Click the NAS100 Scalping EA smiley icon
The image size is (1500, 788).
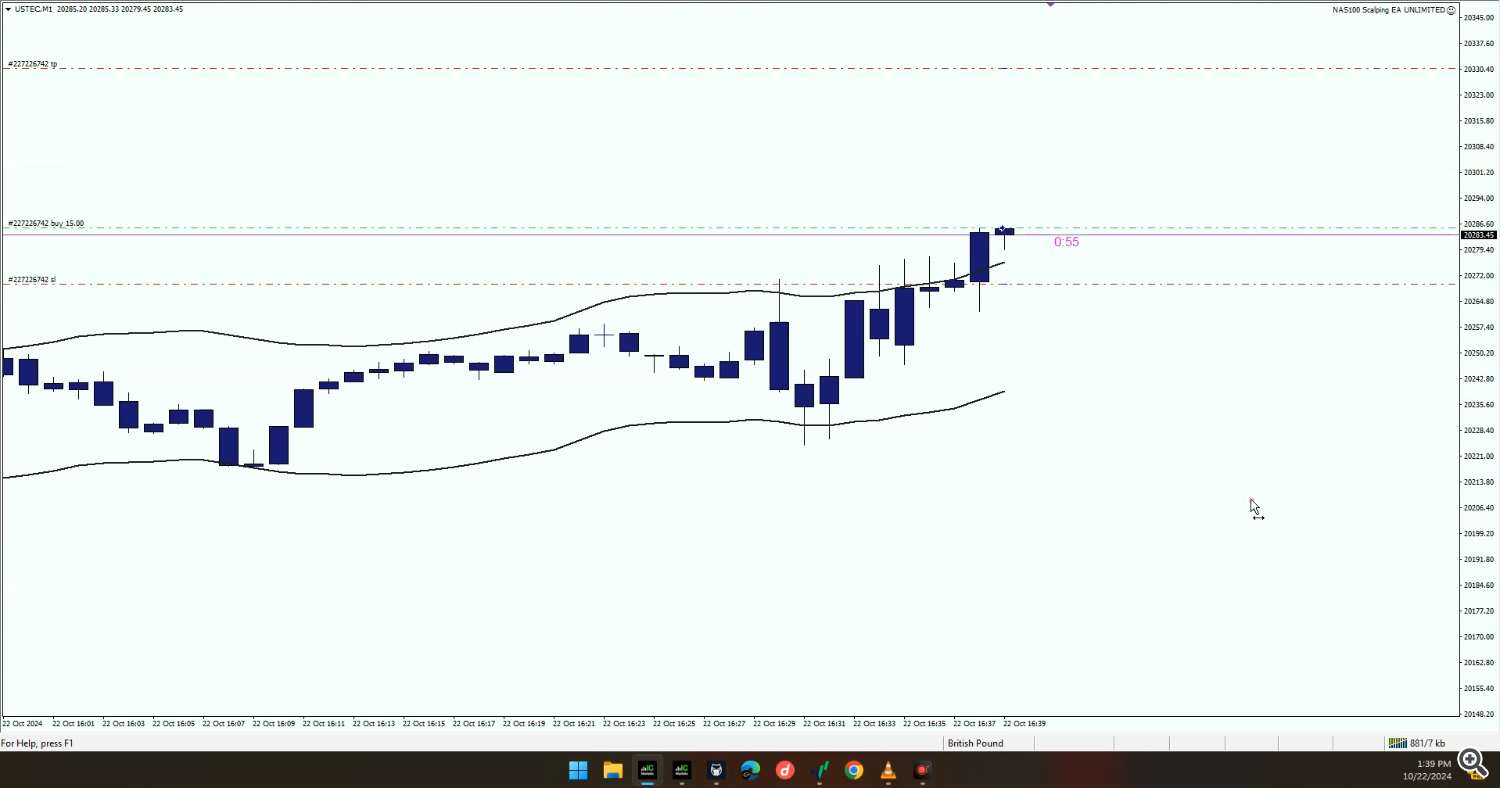1451,10
